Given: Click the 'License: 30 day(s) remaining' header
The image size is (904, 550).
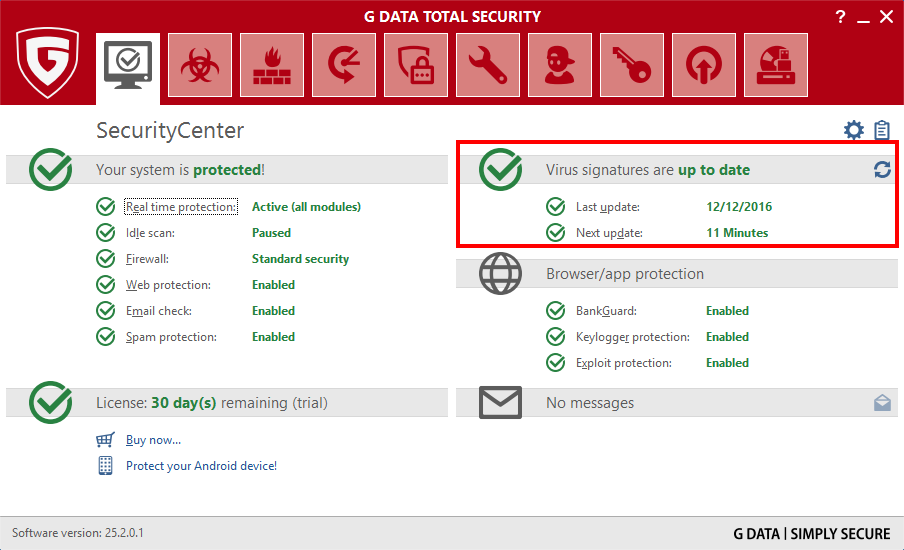Looking at the screenshot, I should (212, 402).
